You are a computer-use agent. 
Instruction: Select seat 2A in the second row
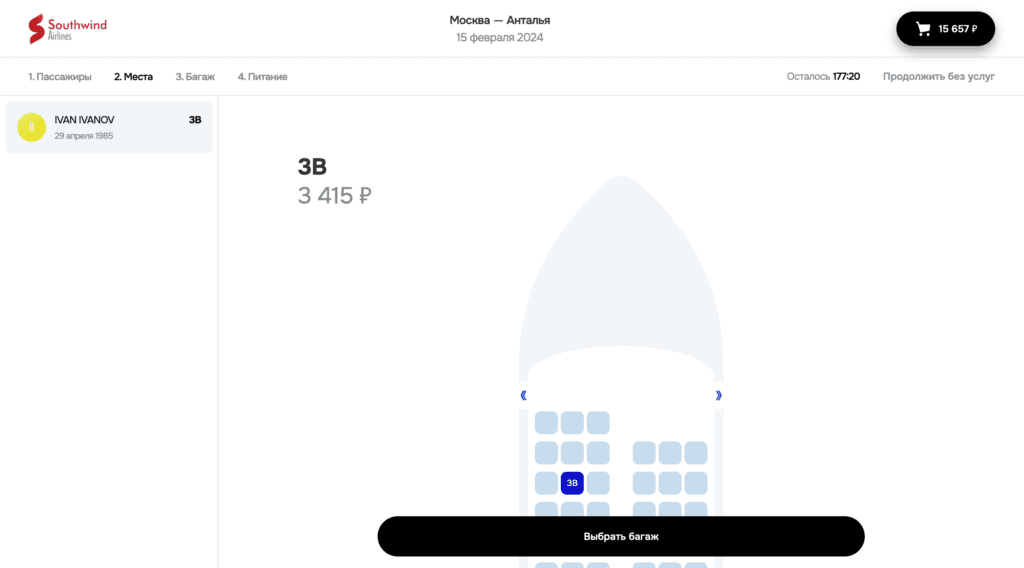tap(546, 453)
